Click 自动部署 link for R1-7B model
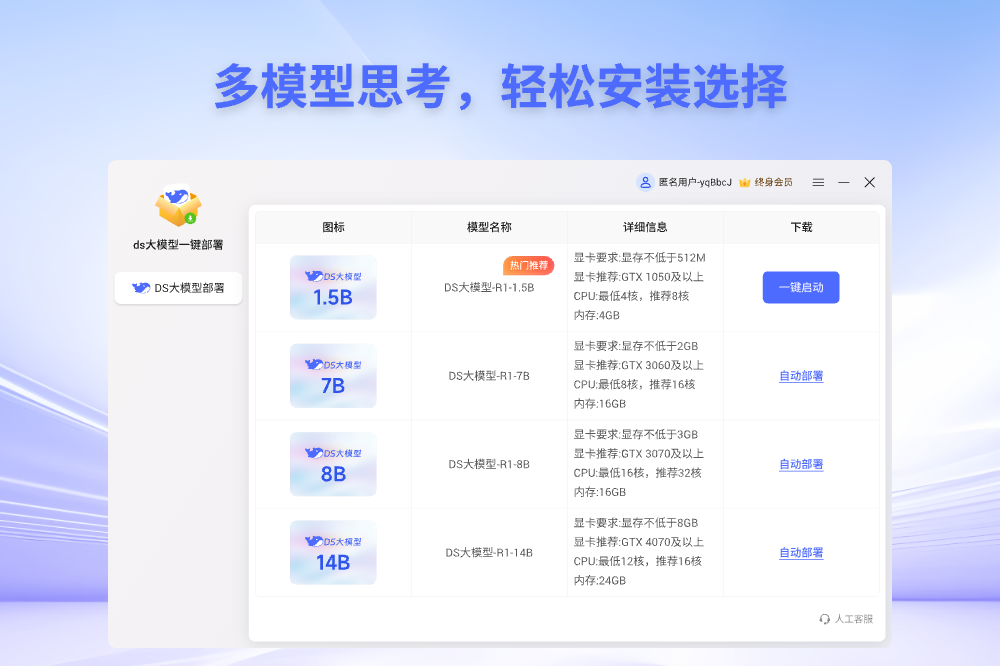This screenshot has width=1000, height=666. [800, 376]
